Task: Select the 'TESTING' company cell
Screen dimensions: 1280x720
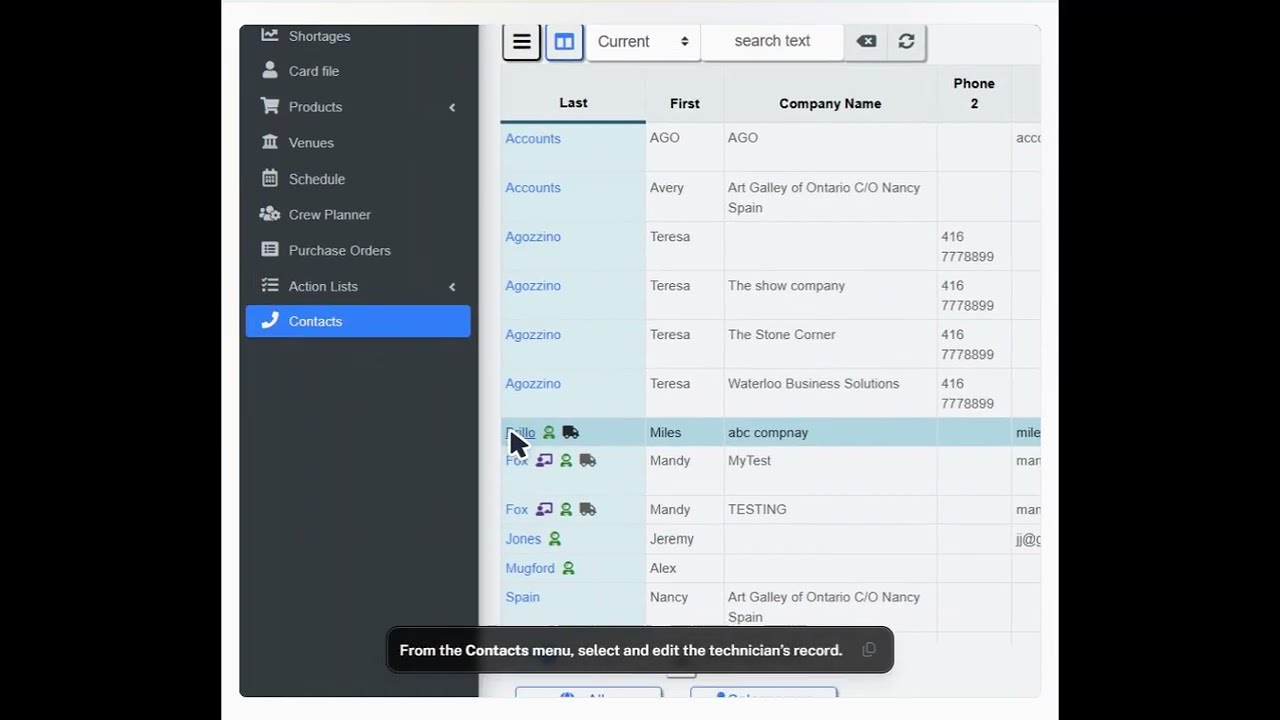Action: pos(830,510)
